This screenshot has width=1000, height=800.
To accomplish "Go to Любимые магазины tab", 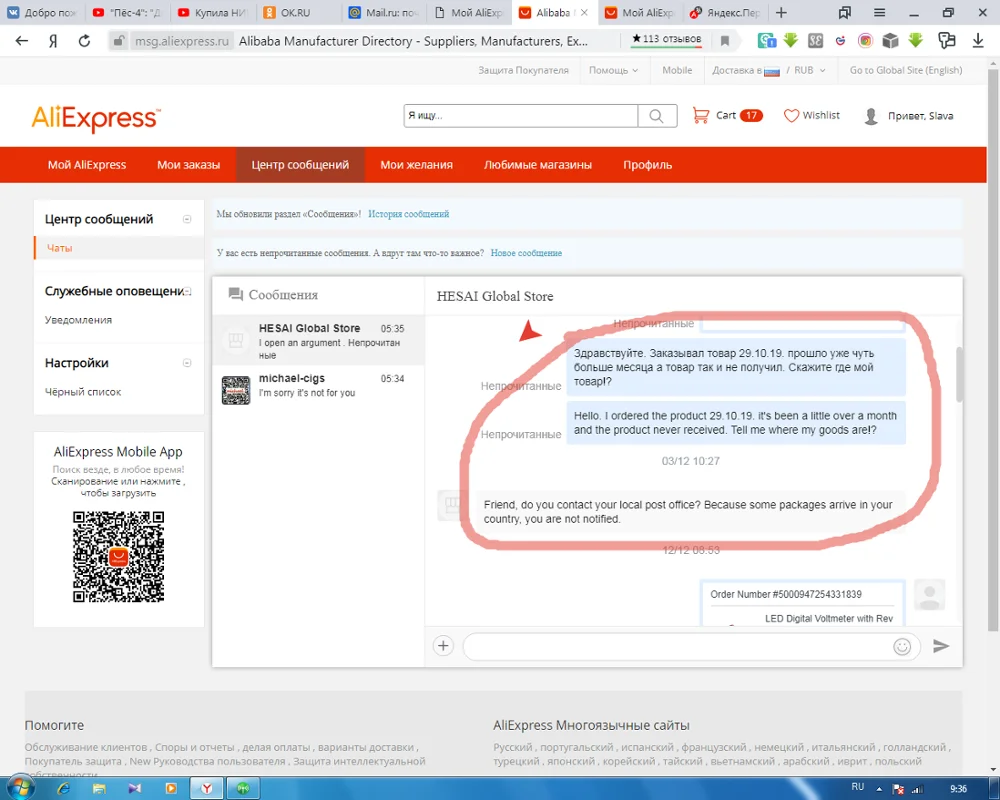I will coord(538,165).
